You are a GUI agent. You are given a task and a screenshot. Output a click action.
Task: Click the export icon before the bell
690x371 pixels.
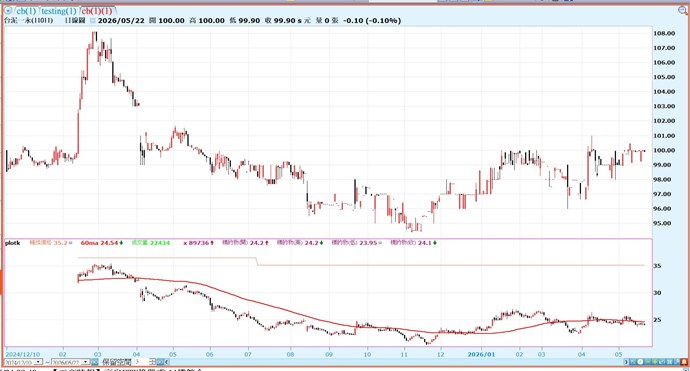[676, 362]
